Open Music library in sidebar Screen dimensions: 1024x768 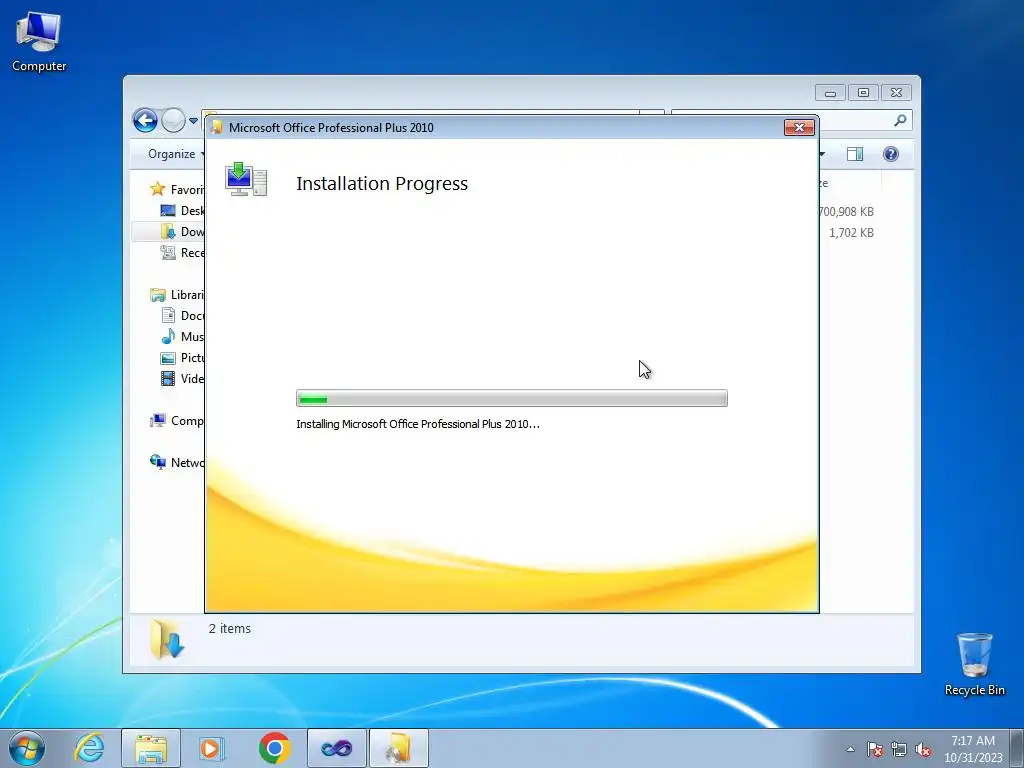pos(182,336)
